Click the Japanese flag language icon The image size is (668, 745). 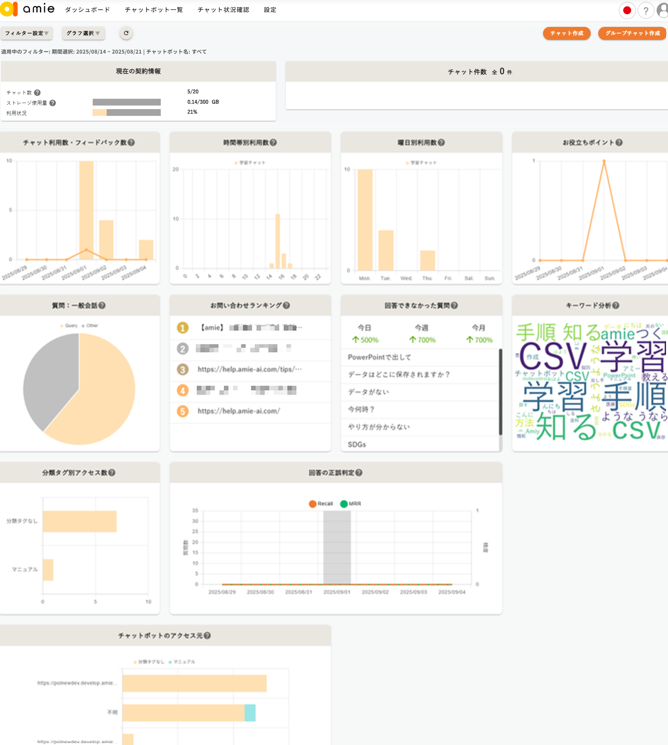click(627, 10)
